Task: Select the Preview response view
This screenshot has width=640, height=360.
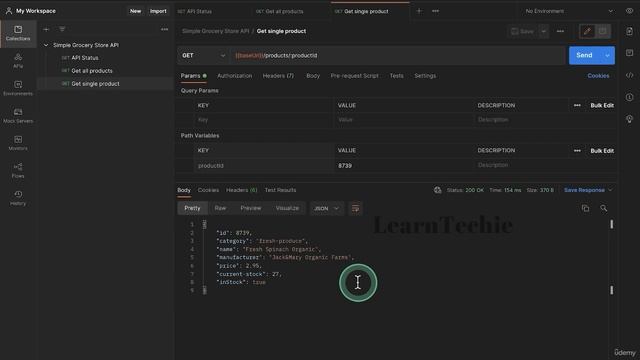Action: tap(251, 209)
